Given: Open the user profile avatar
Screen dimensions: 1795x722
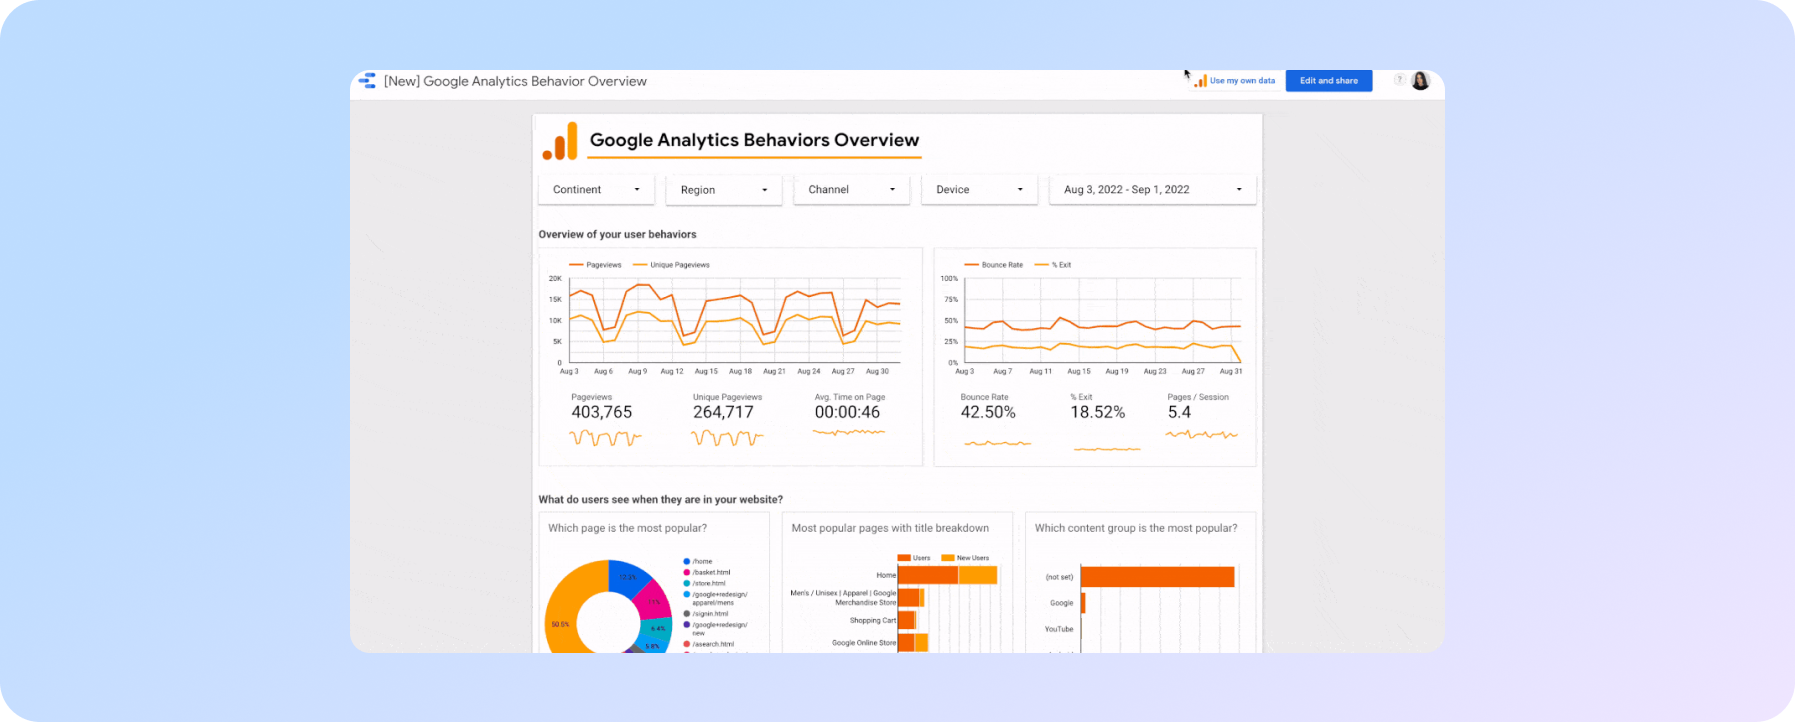Looking at the screenshot, I should 1420,81.
